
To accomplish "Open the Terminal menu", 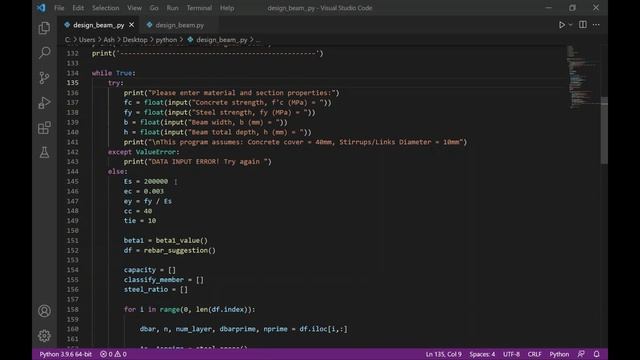I will tap(199, 8).
